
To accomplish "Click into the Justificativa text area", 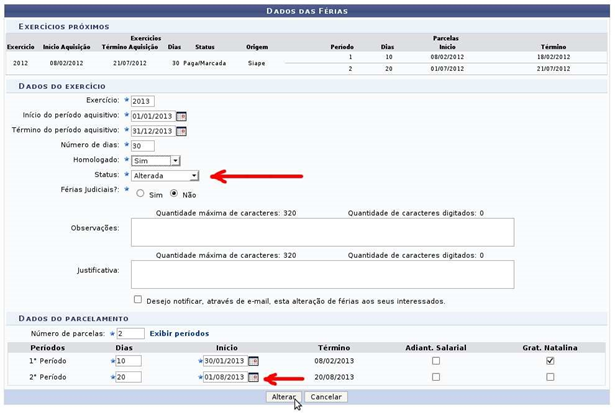I will (x=322, y=275).
